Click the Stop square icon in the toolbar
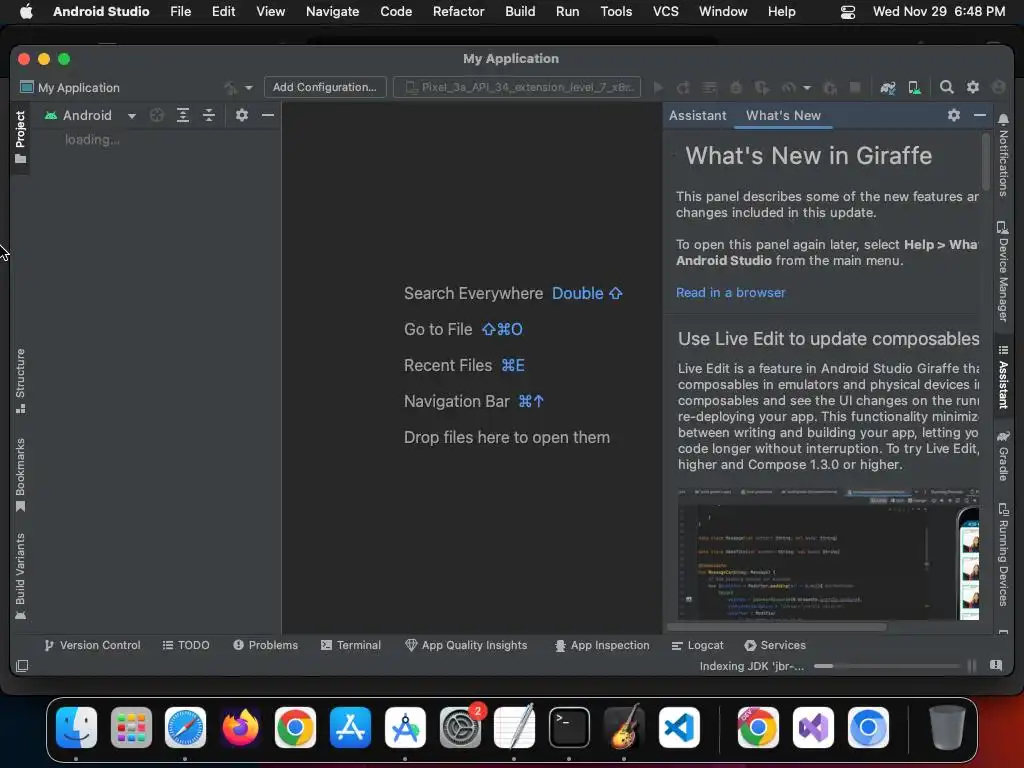Image resolution: width=1024 pixels, height=768 pixels. click(854, 88)
